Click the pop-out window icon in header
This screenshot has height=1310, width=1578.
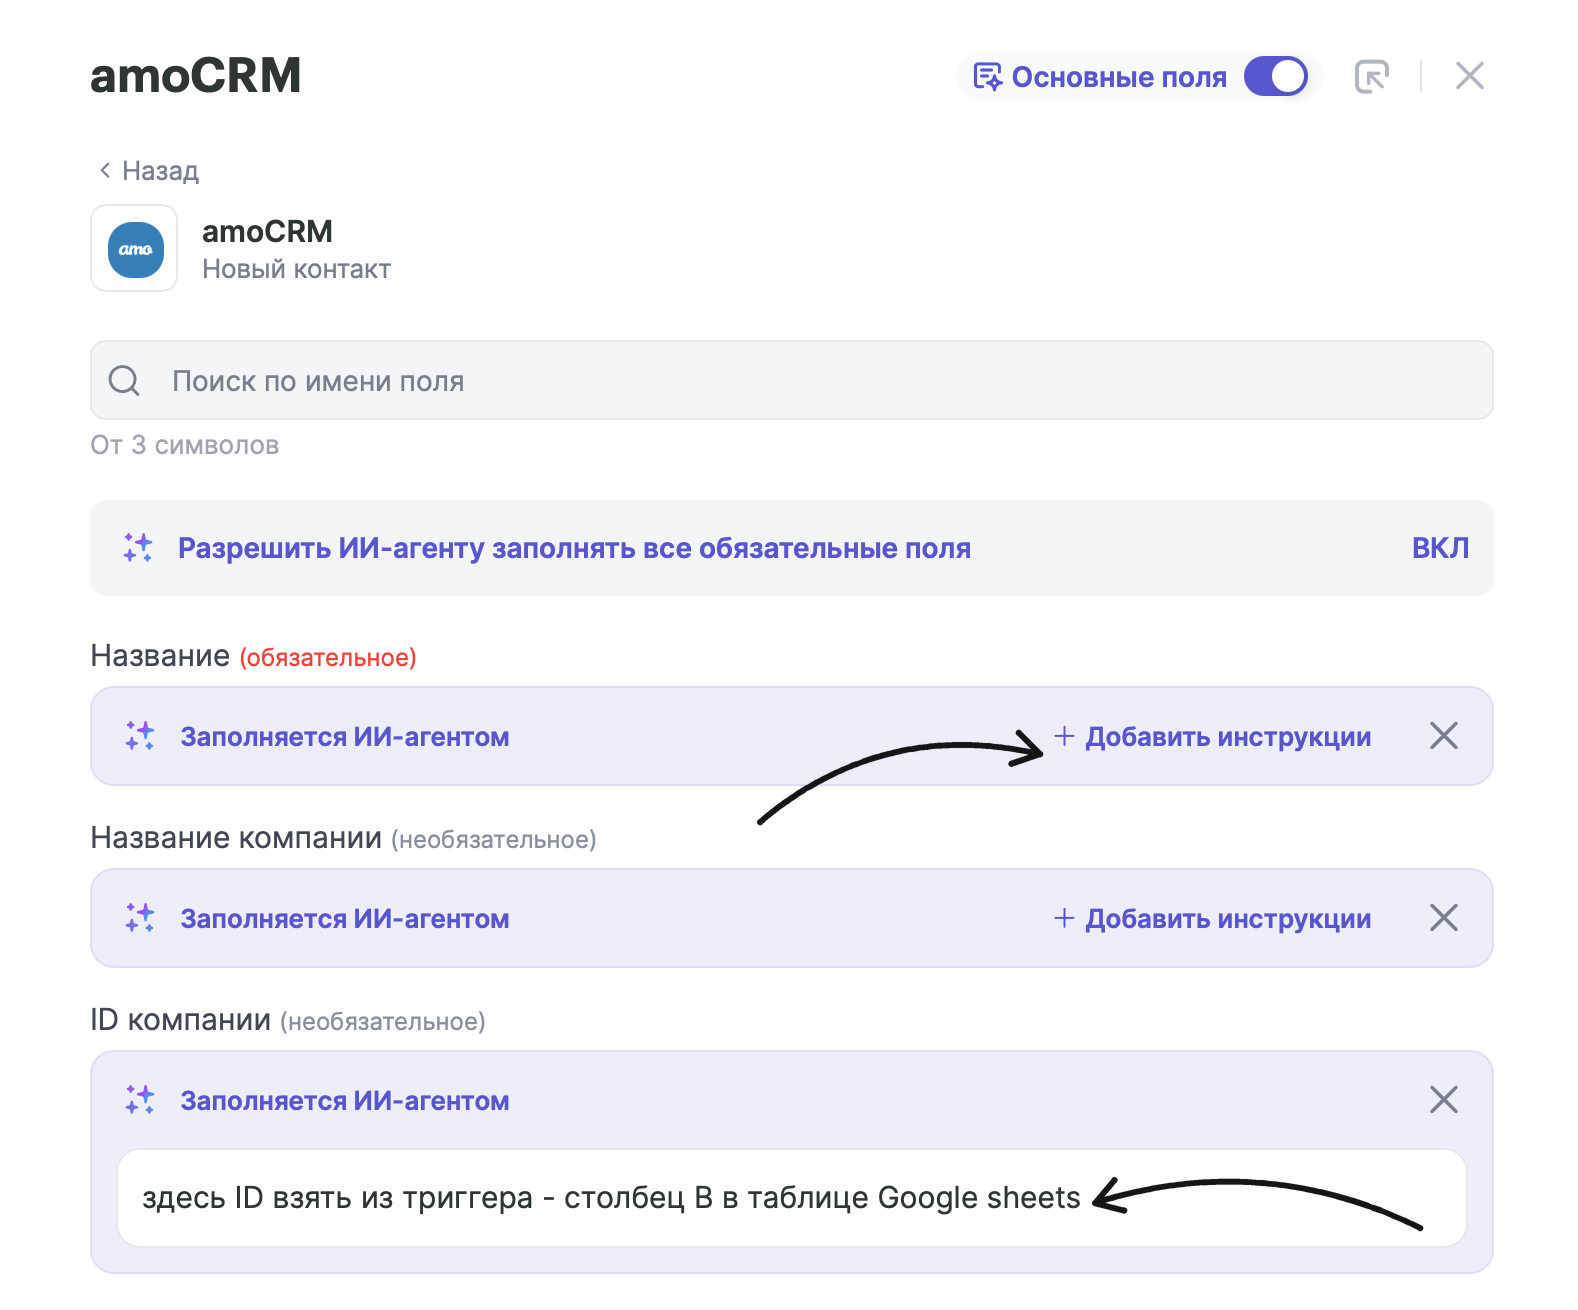pos(1371,76)
